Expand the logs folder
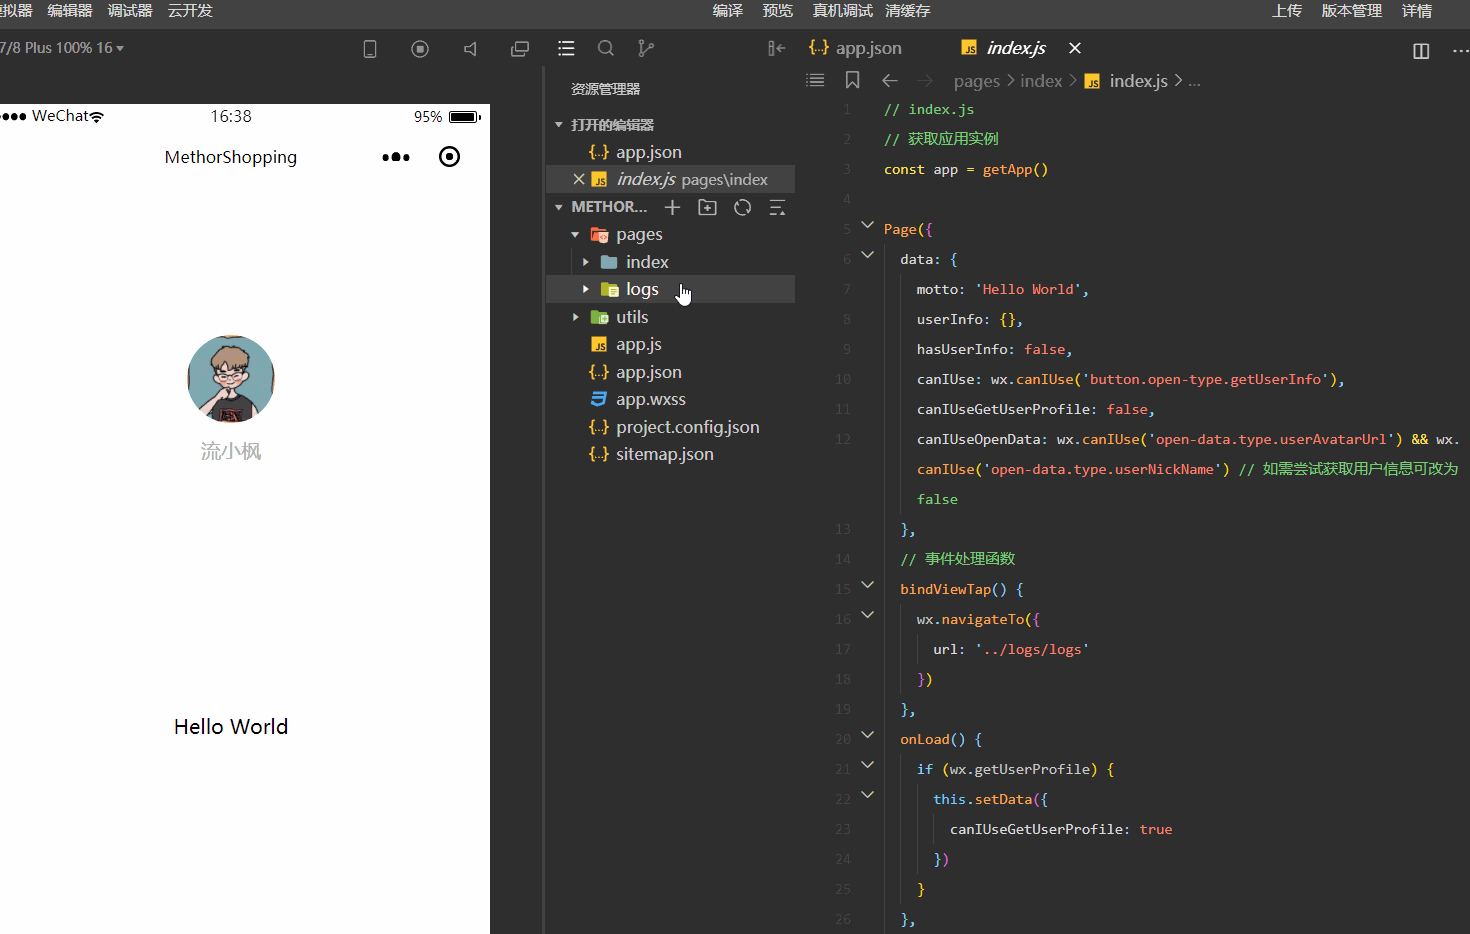Image resolution: width=1470 pixels, height=934 pixels. (x=586, y=289)
